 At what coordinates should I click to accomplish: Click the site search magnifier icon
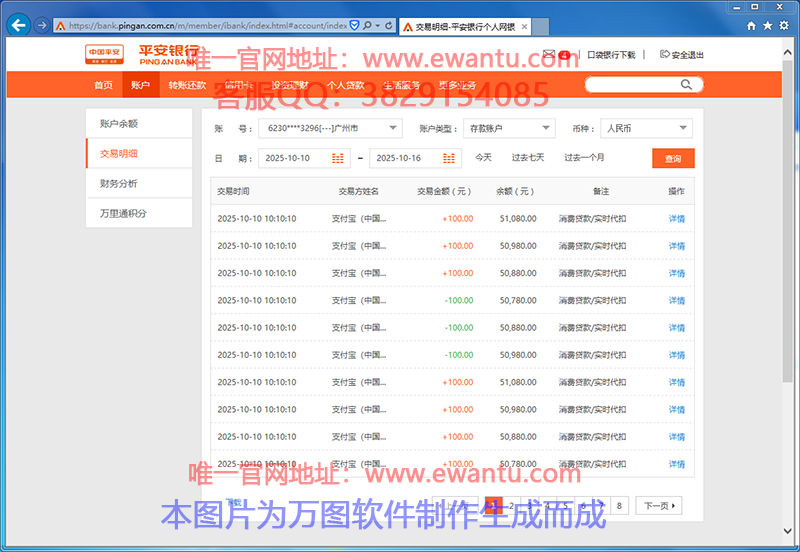(686, 85)
